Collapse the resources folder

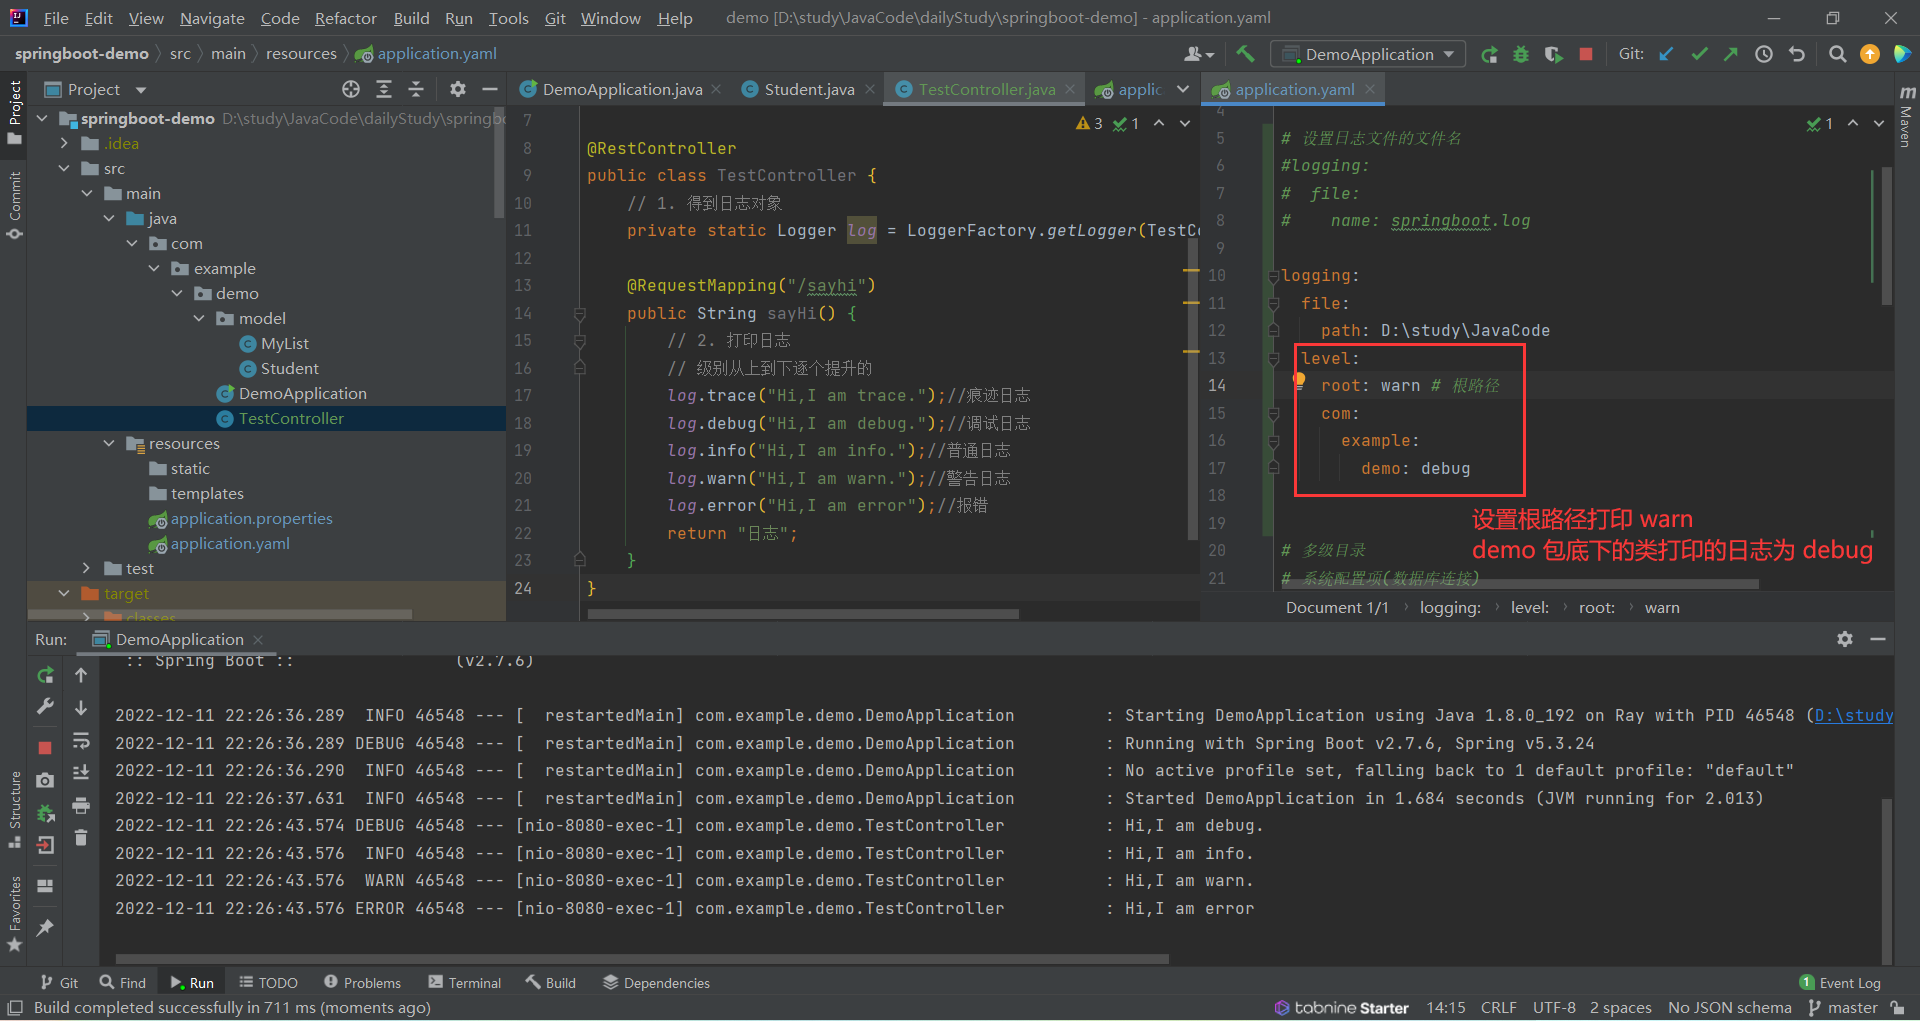[109, 443]
